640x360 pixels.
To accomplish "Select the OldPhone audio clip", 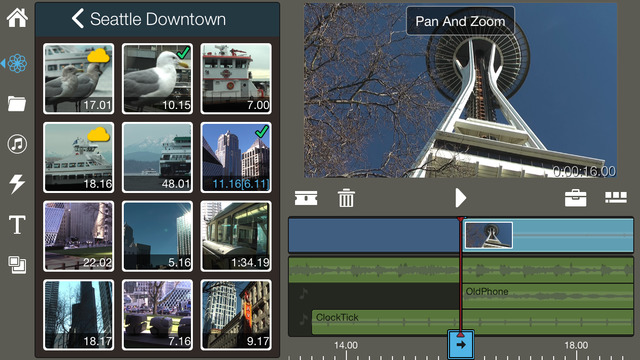I will click(x=547, y=296).
